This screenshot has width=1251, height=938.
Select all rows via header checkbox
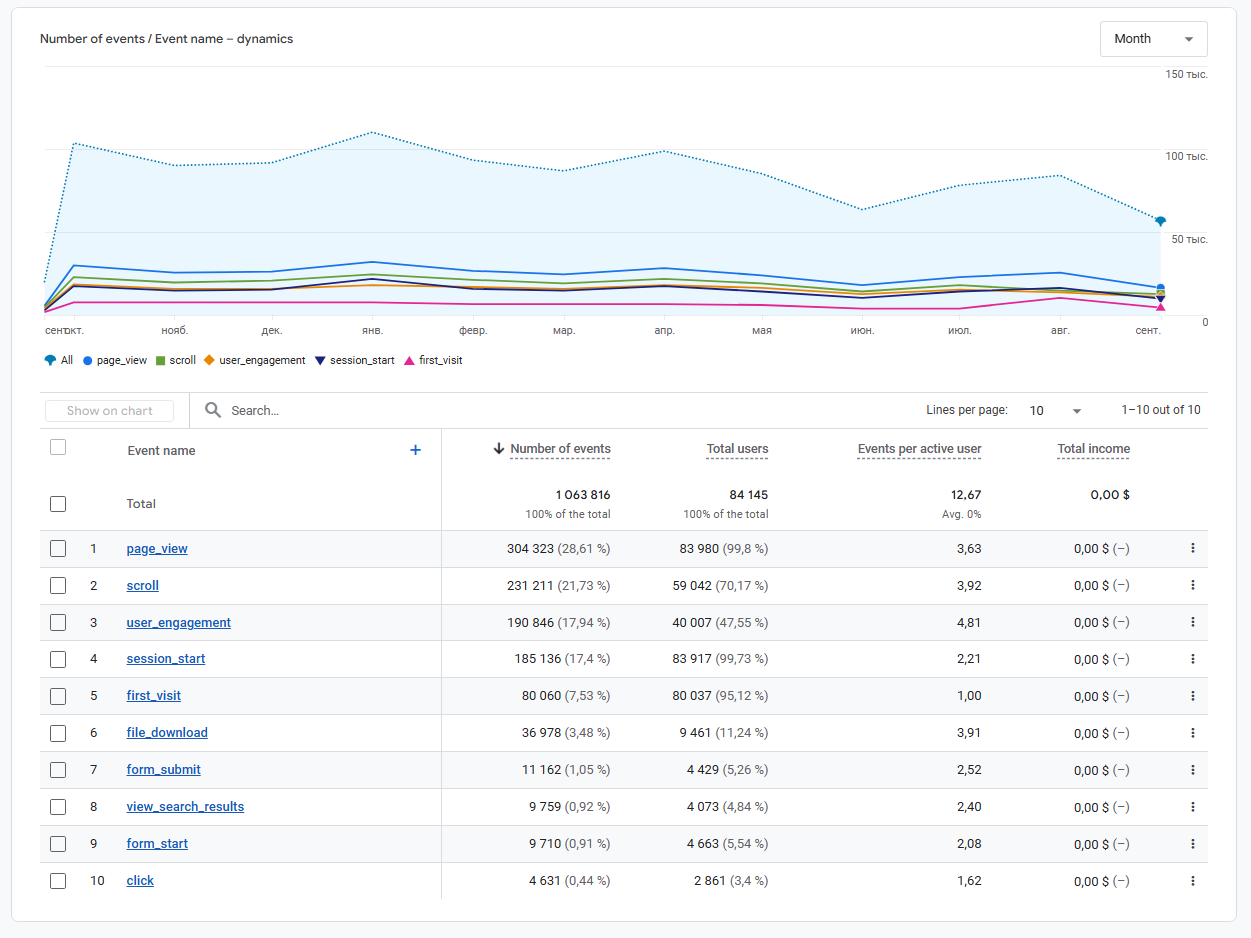pyautogui.click(x=58, y=447)
